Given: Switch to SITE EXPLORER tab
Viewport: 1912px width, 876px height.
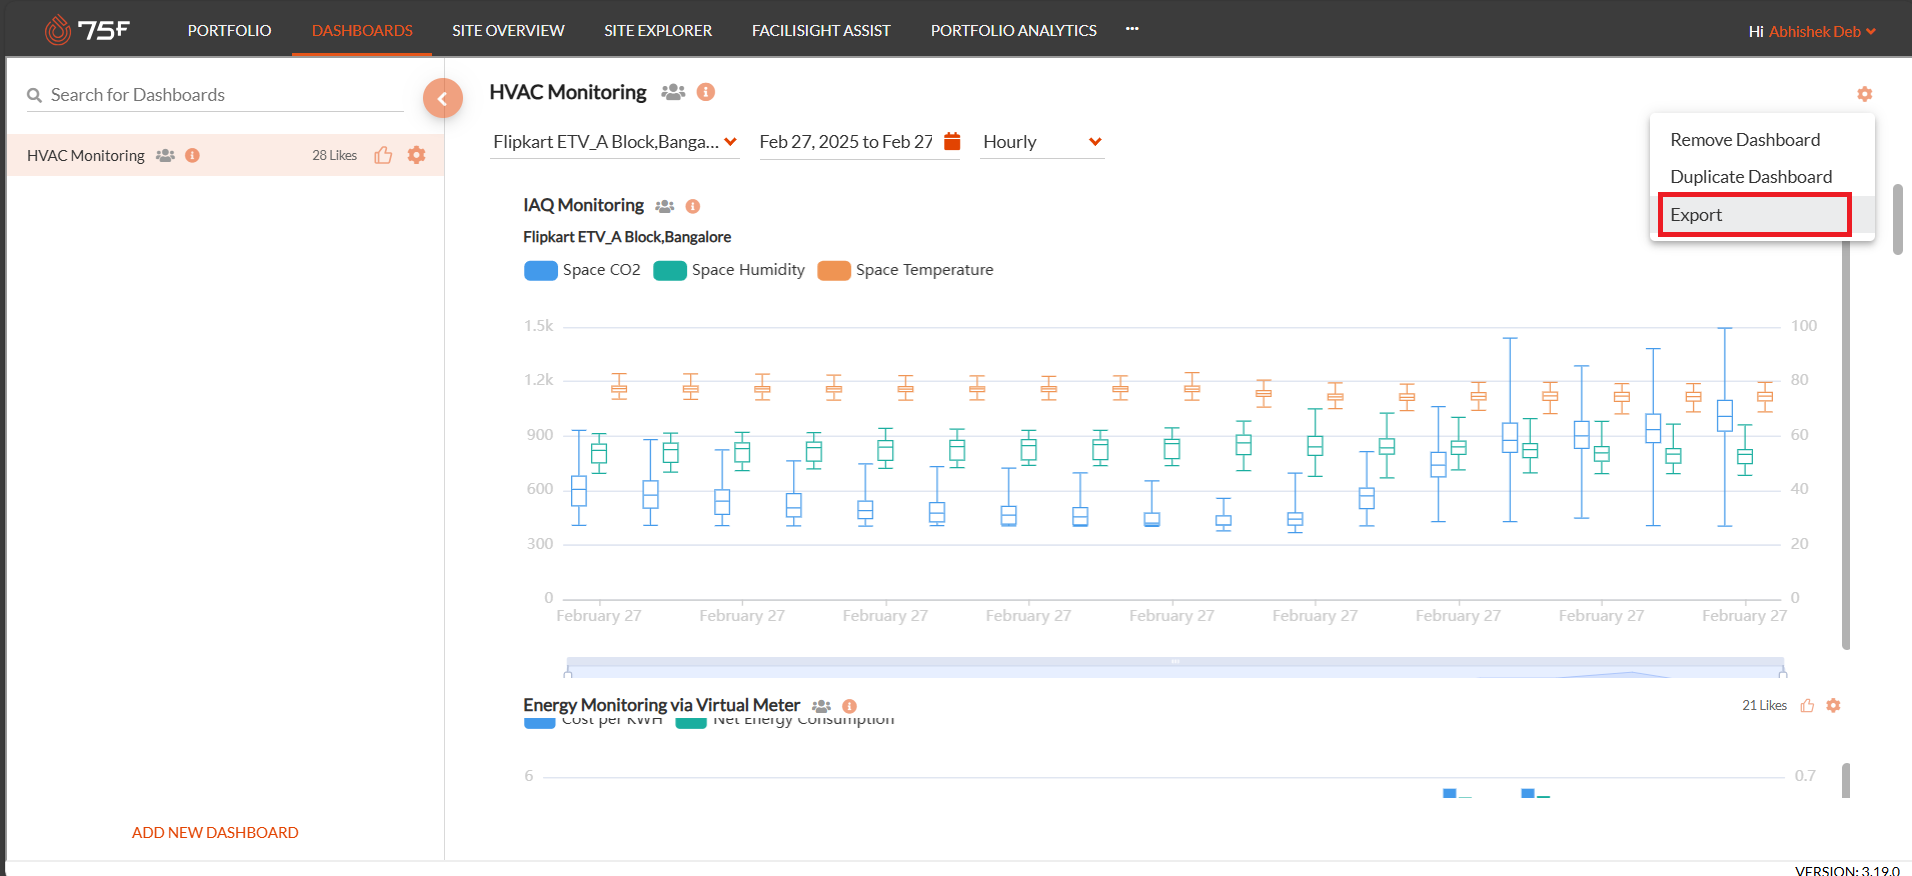Looking at the screenshot, I should [x=658, y=30].
